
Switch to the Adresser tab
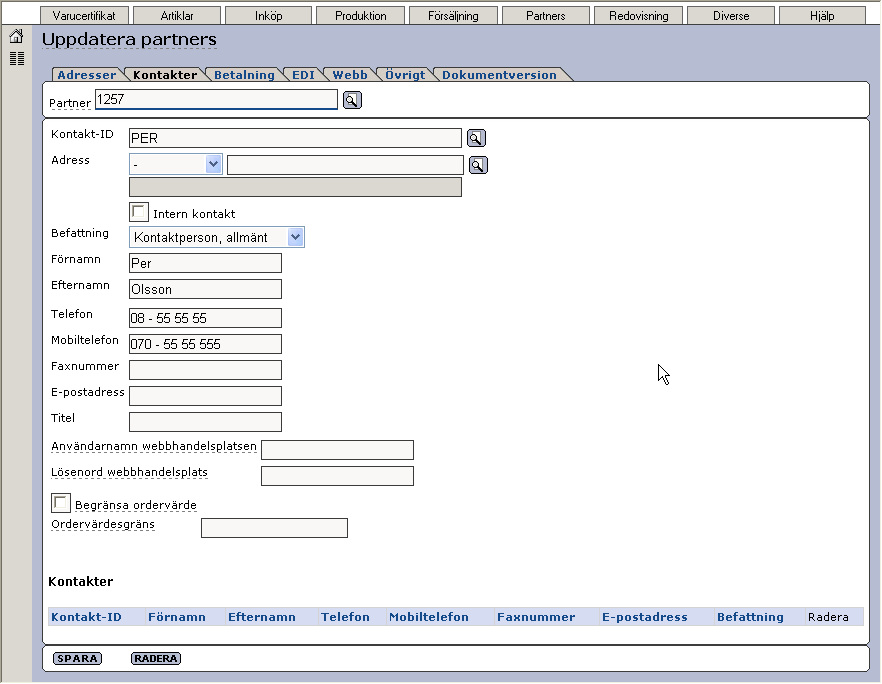point(87,75)
